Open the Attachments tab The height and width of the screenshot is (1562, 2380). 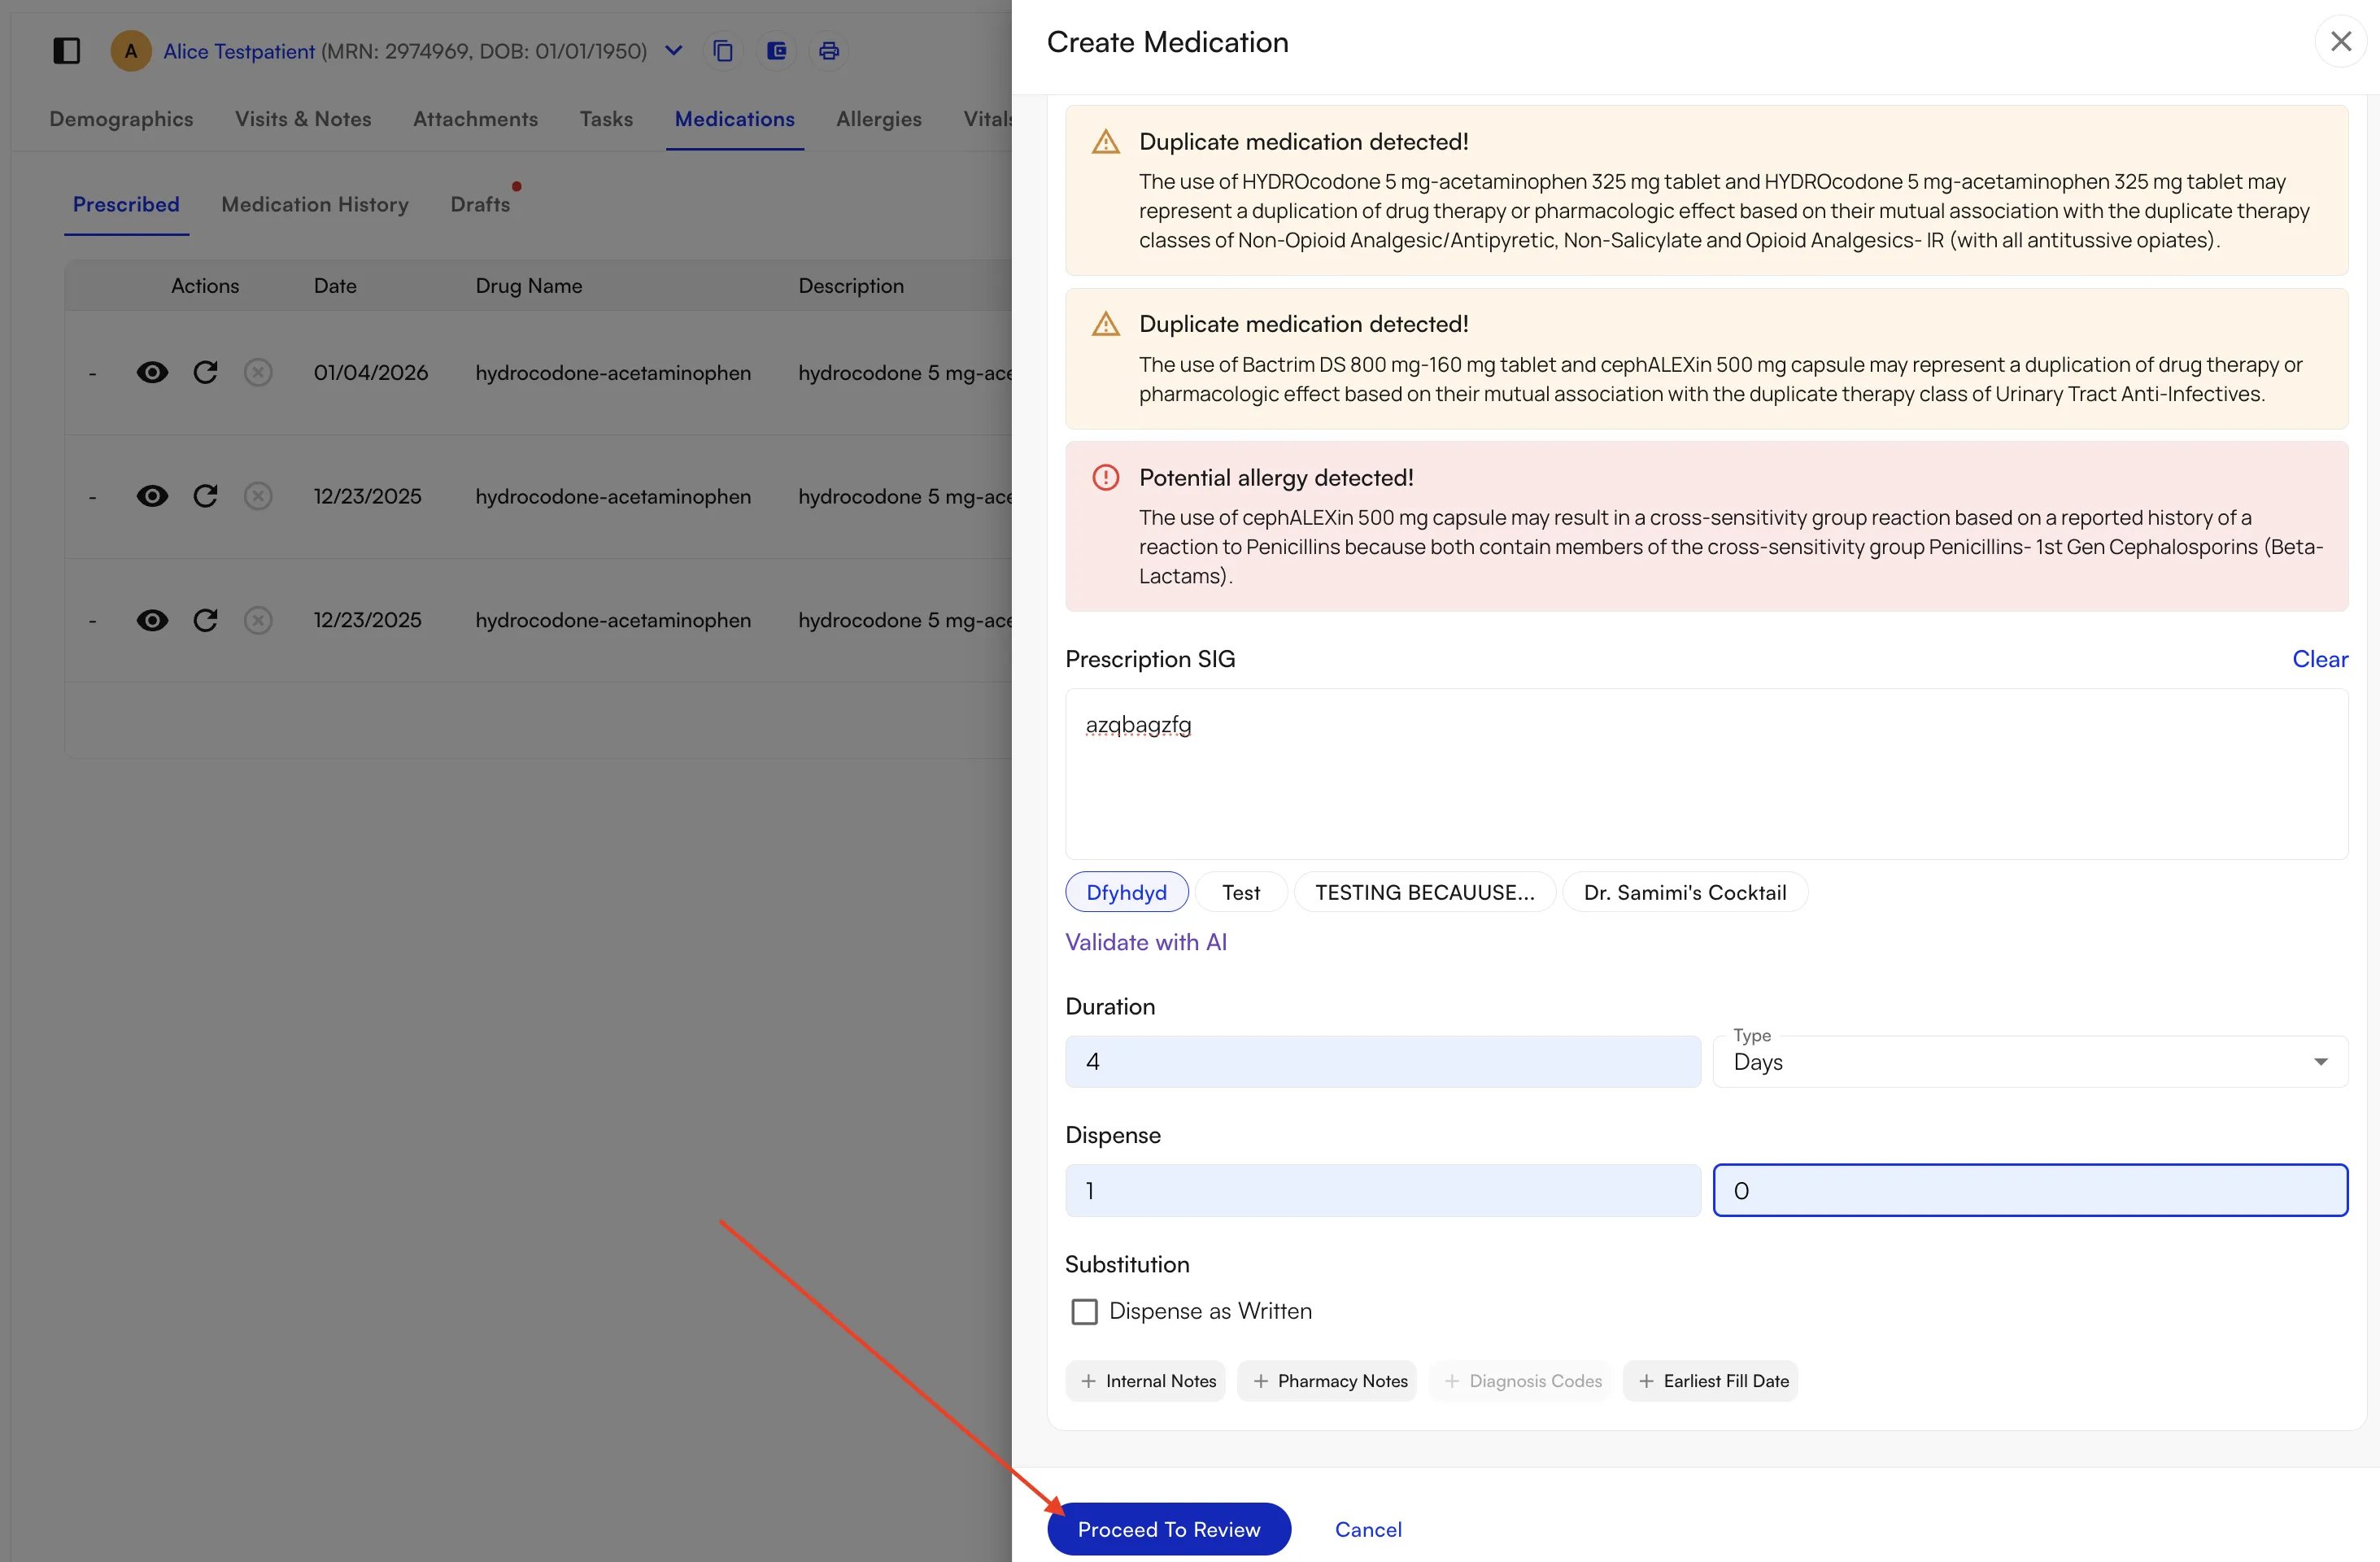coord(475,119)
